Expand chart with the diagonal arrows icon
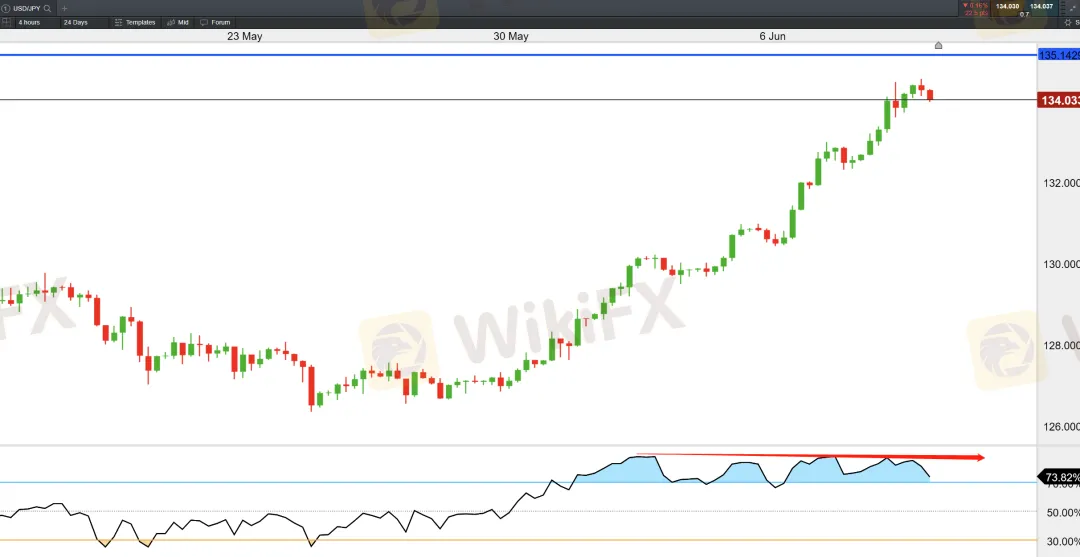Viewport: 1080px width, 557px height. coord(1072,8)
